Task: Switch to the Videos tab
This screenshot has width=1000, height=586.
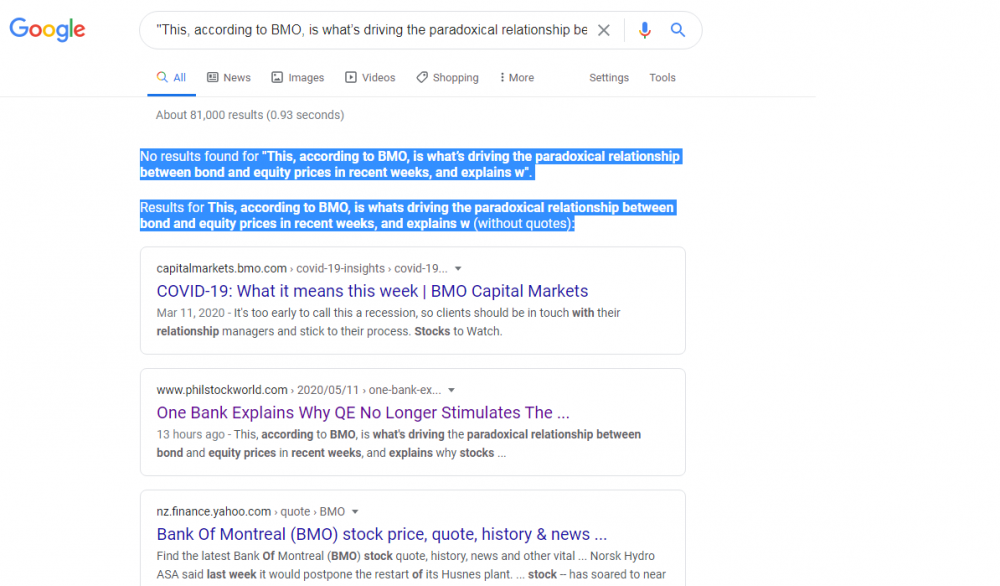Action: (371, 78)
